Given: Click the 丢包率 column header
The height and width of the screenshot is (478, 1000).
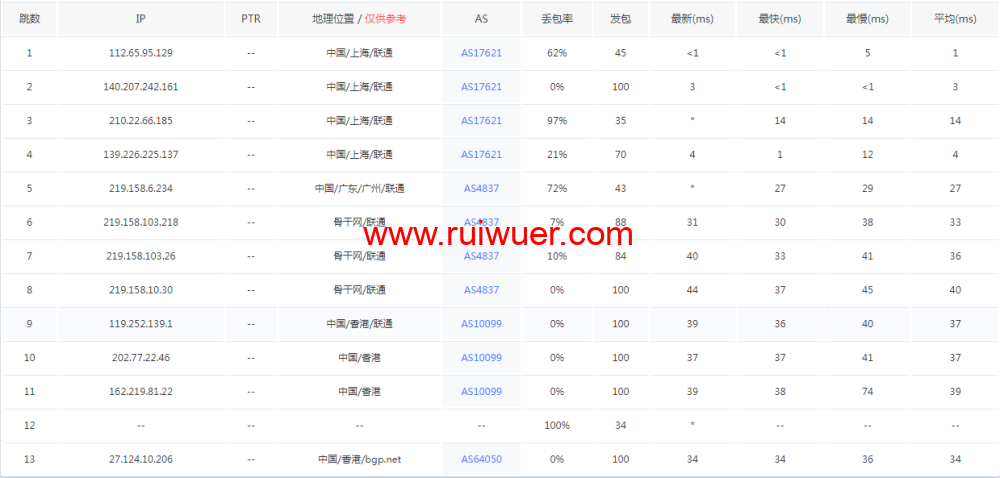Looking at the screenshot, I should coord(557,19).
